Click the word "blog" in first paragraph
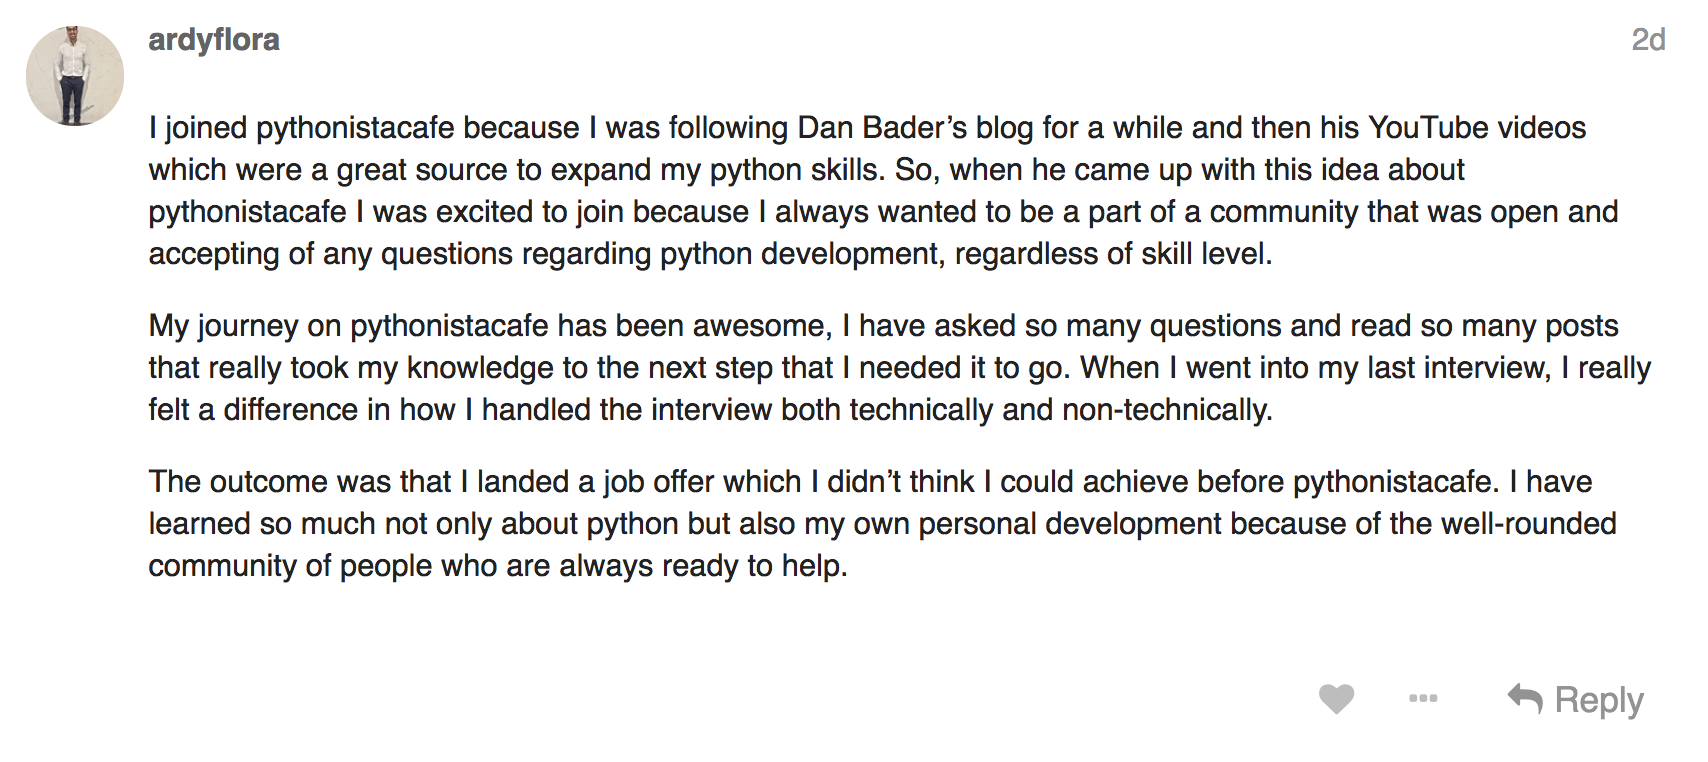Viewport: 1708px width, 762px height. pos(1004,128)
